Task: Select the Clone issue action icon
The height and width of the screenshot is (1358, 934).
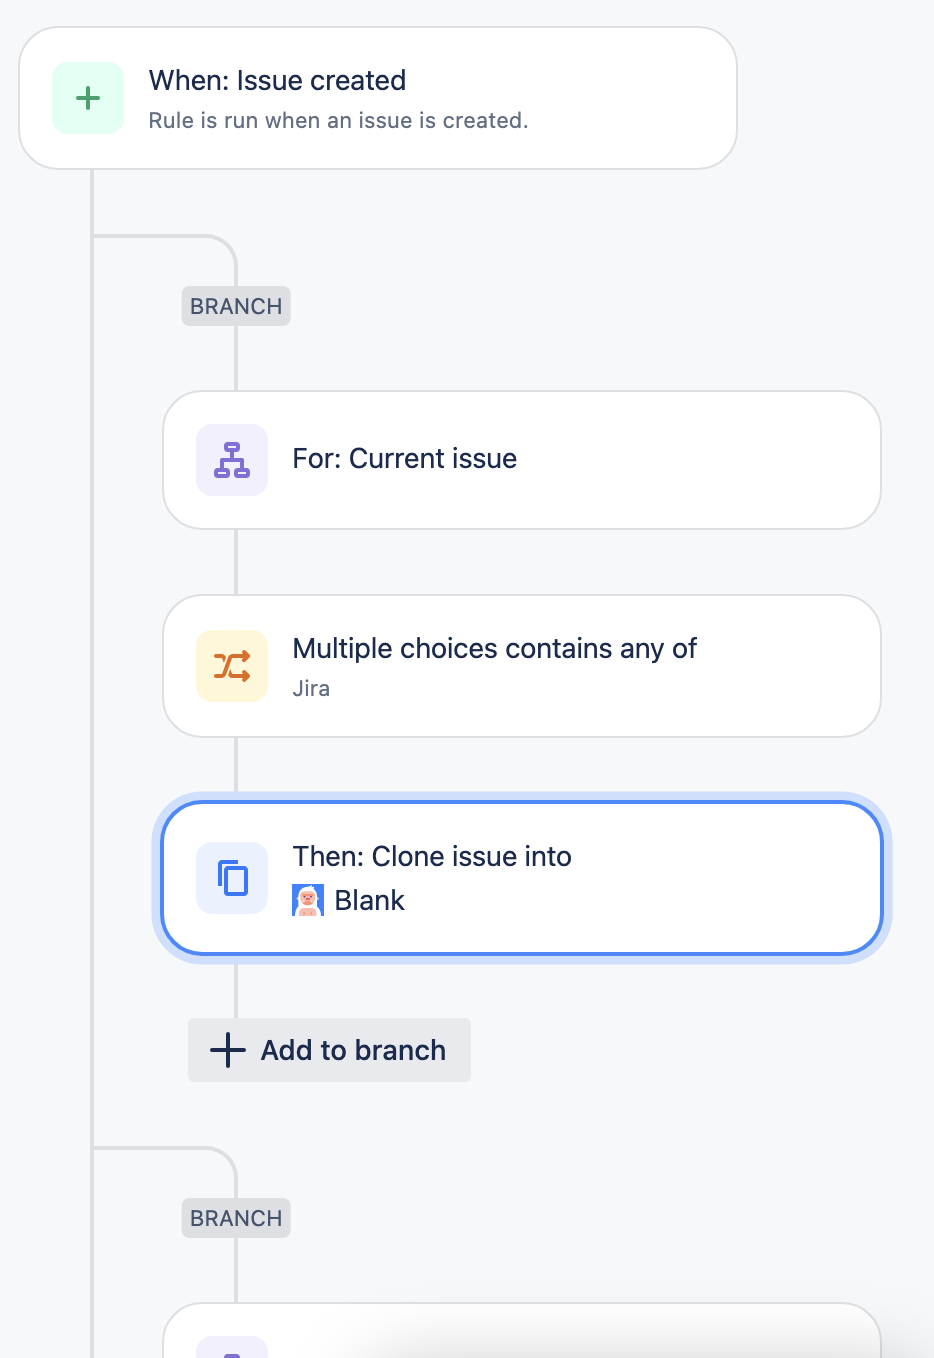Action: [x=231, y=878]
